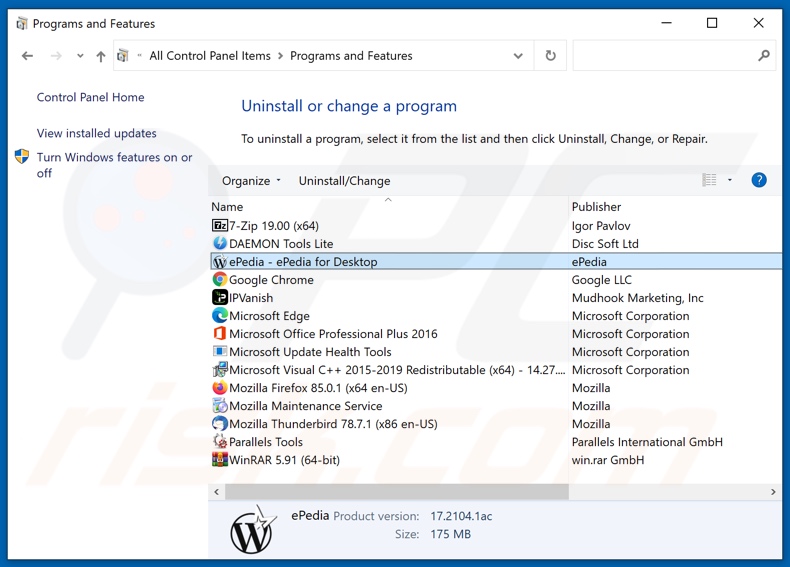Click publisher win.rar GmbH

608,460
